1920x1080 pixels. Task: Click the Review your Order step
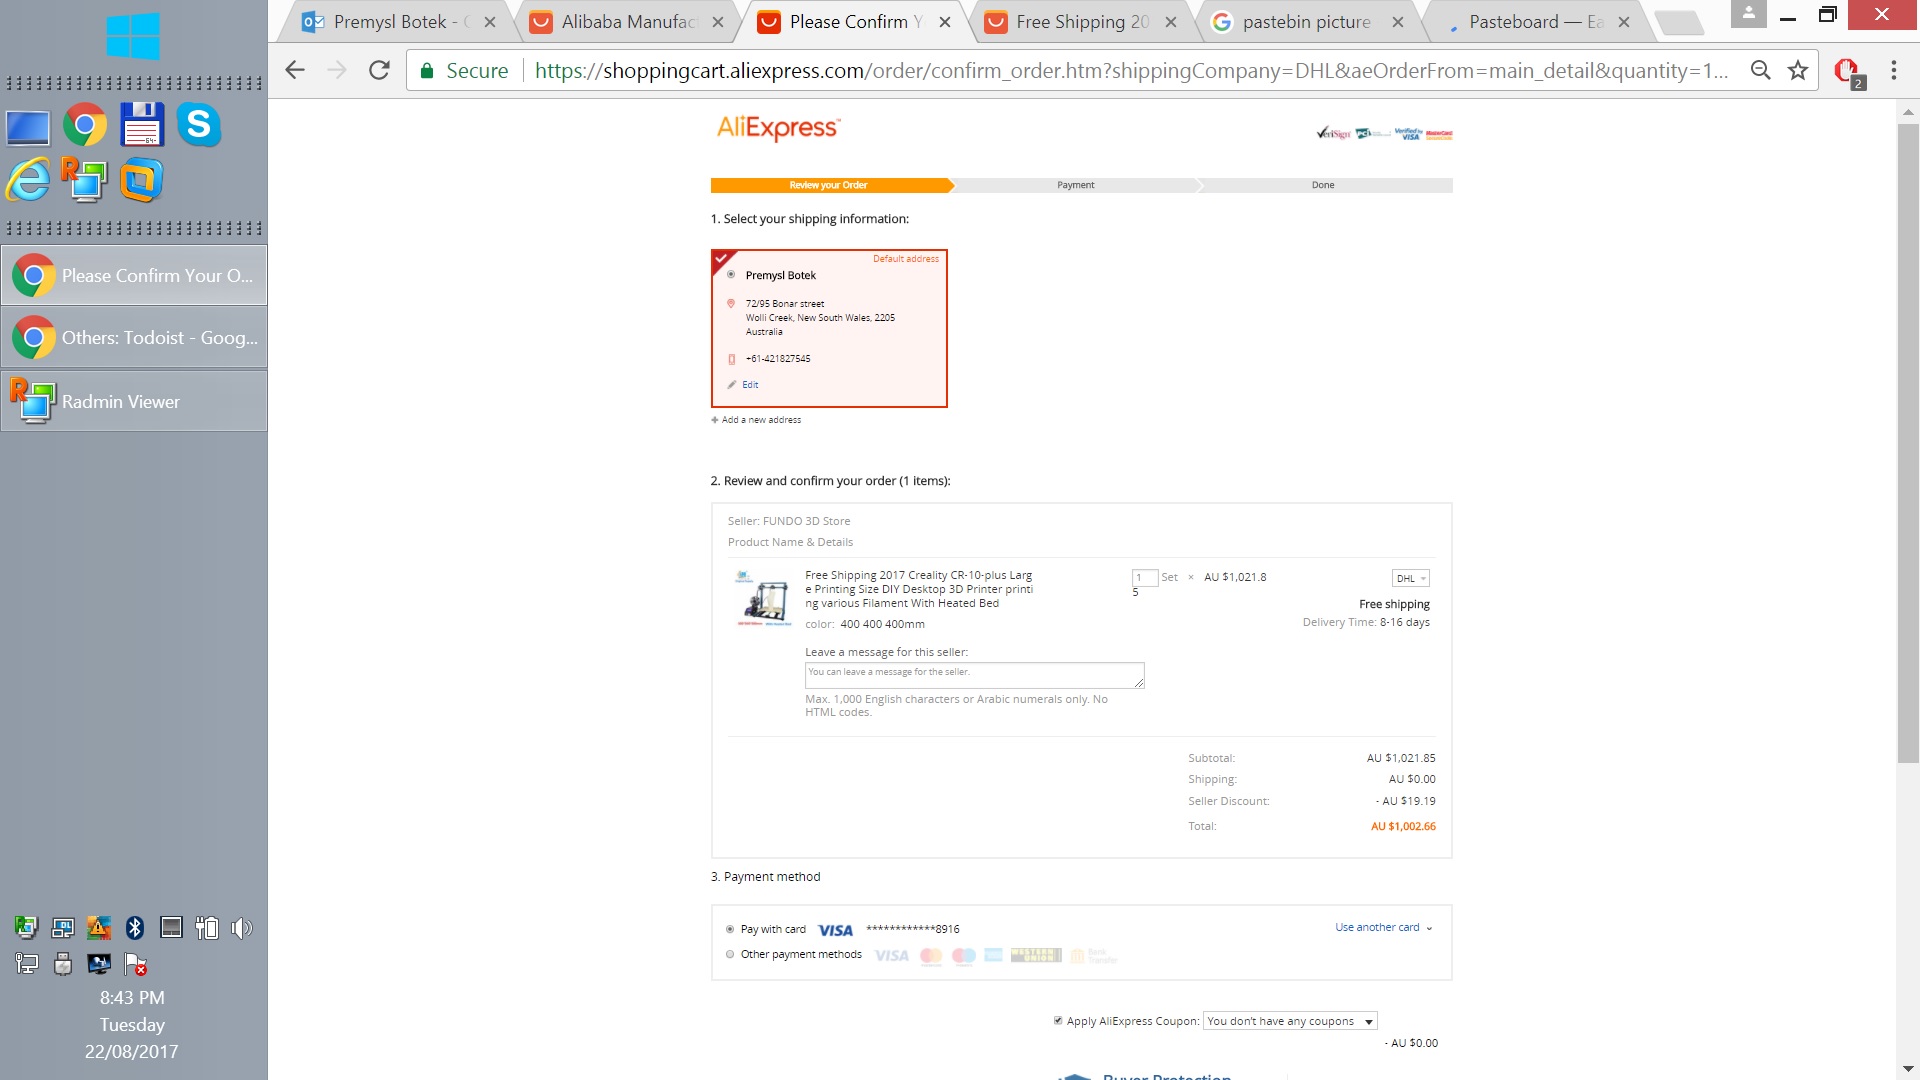click(x=828, y=185)
